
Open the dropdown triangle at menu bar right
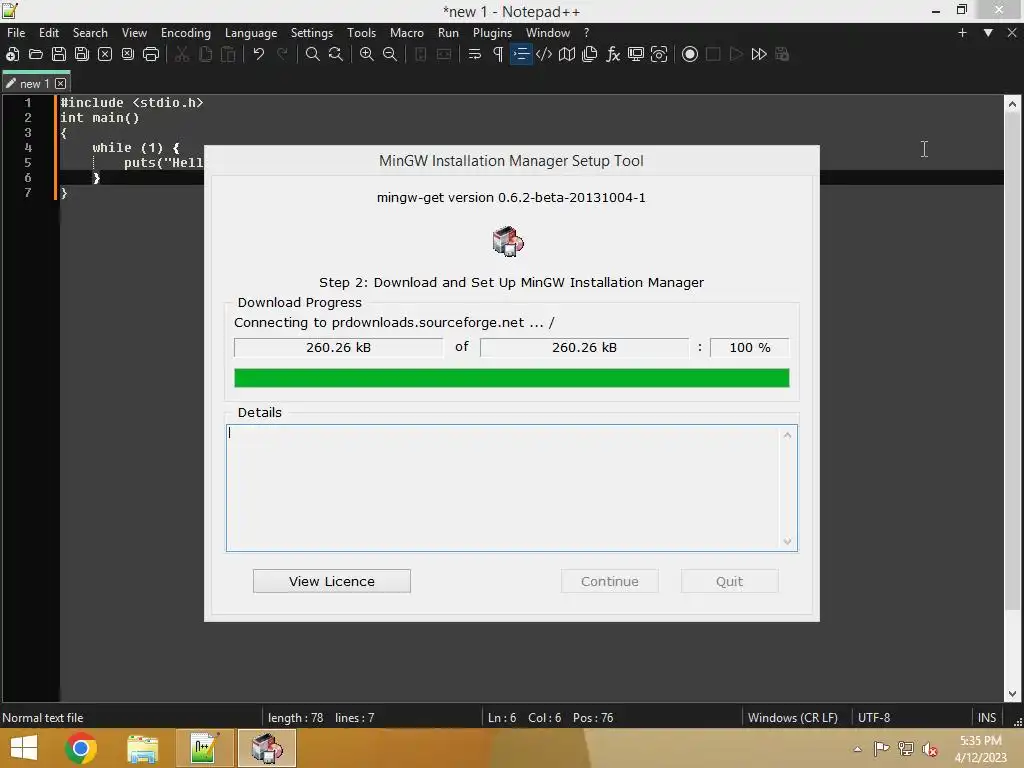click(988, 33)
